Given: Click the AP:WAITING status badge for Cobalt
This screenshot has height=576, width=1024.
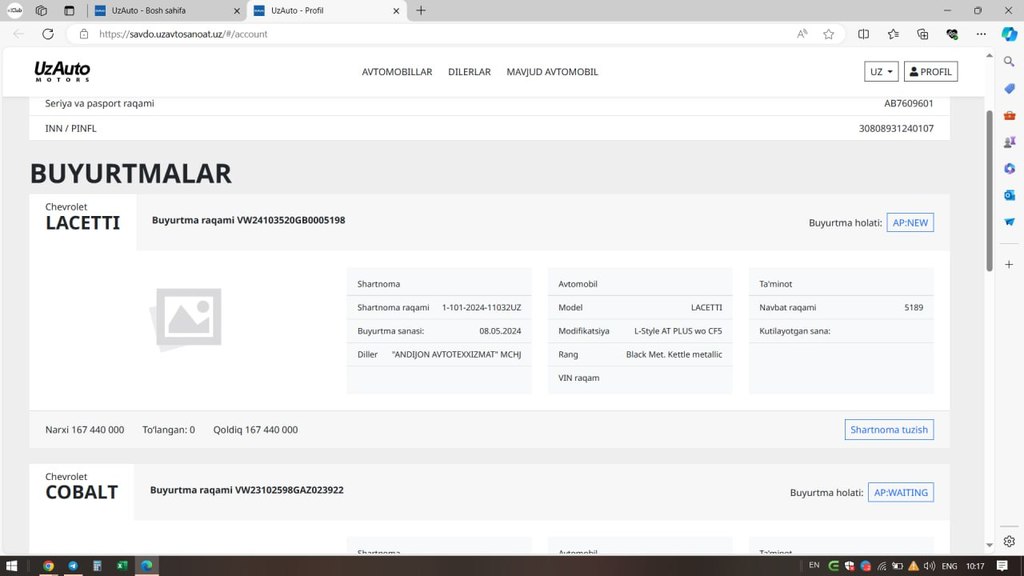Looking at the screenshot, I should tap(900, 492).
